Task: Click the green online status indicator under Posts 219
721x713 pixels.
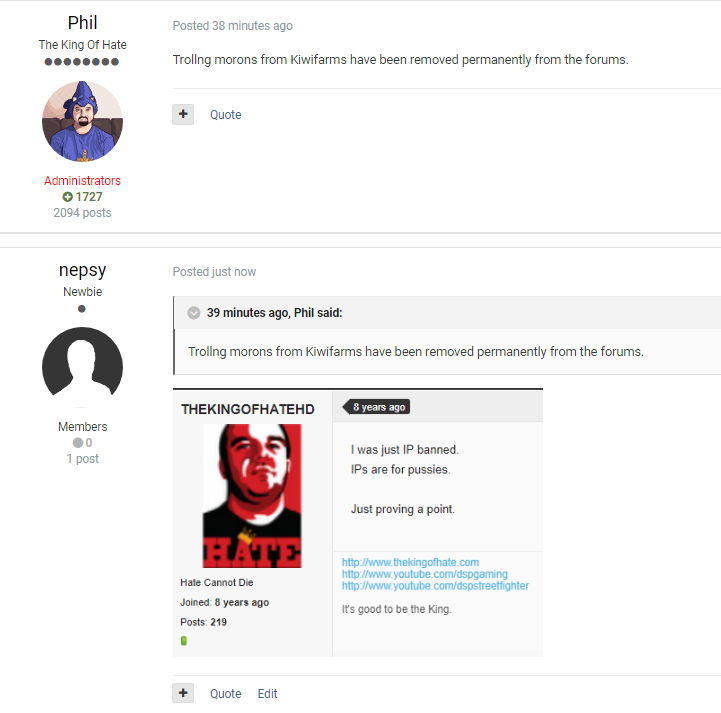Action: coord(183,640)
